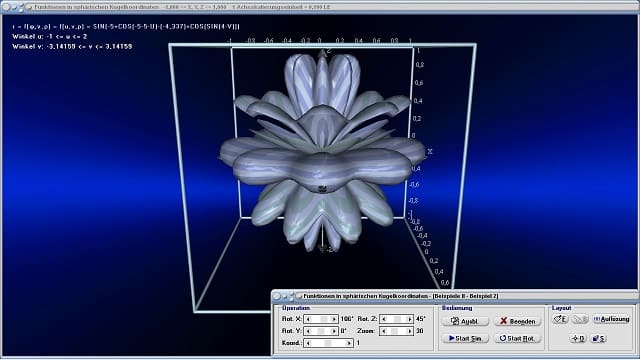Increase Rot. X with right arrow
The height and width of the screenshot is (360, 640).
coord(334,319)
